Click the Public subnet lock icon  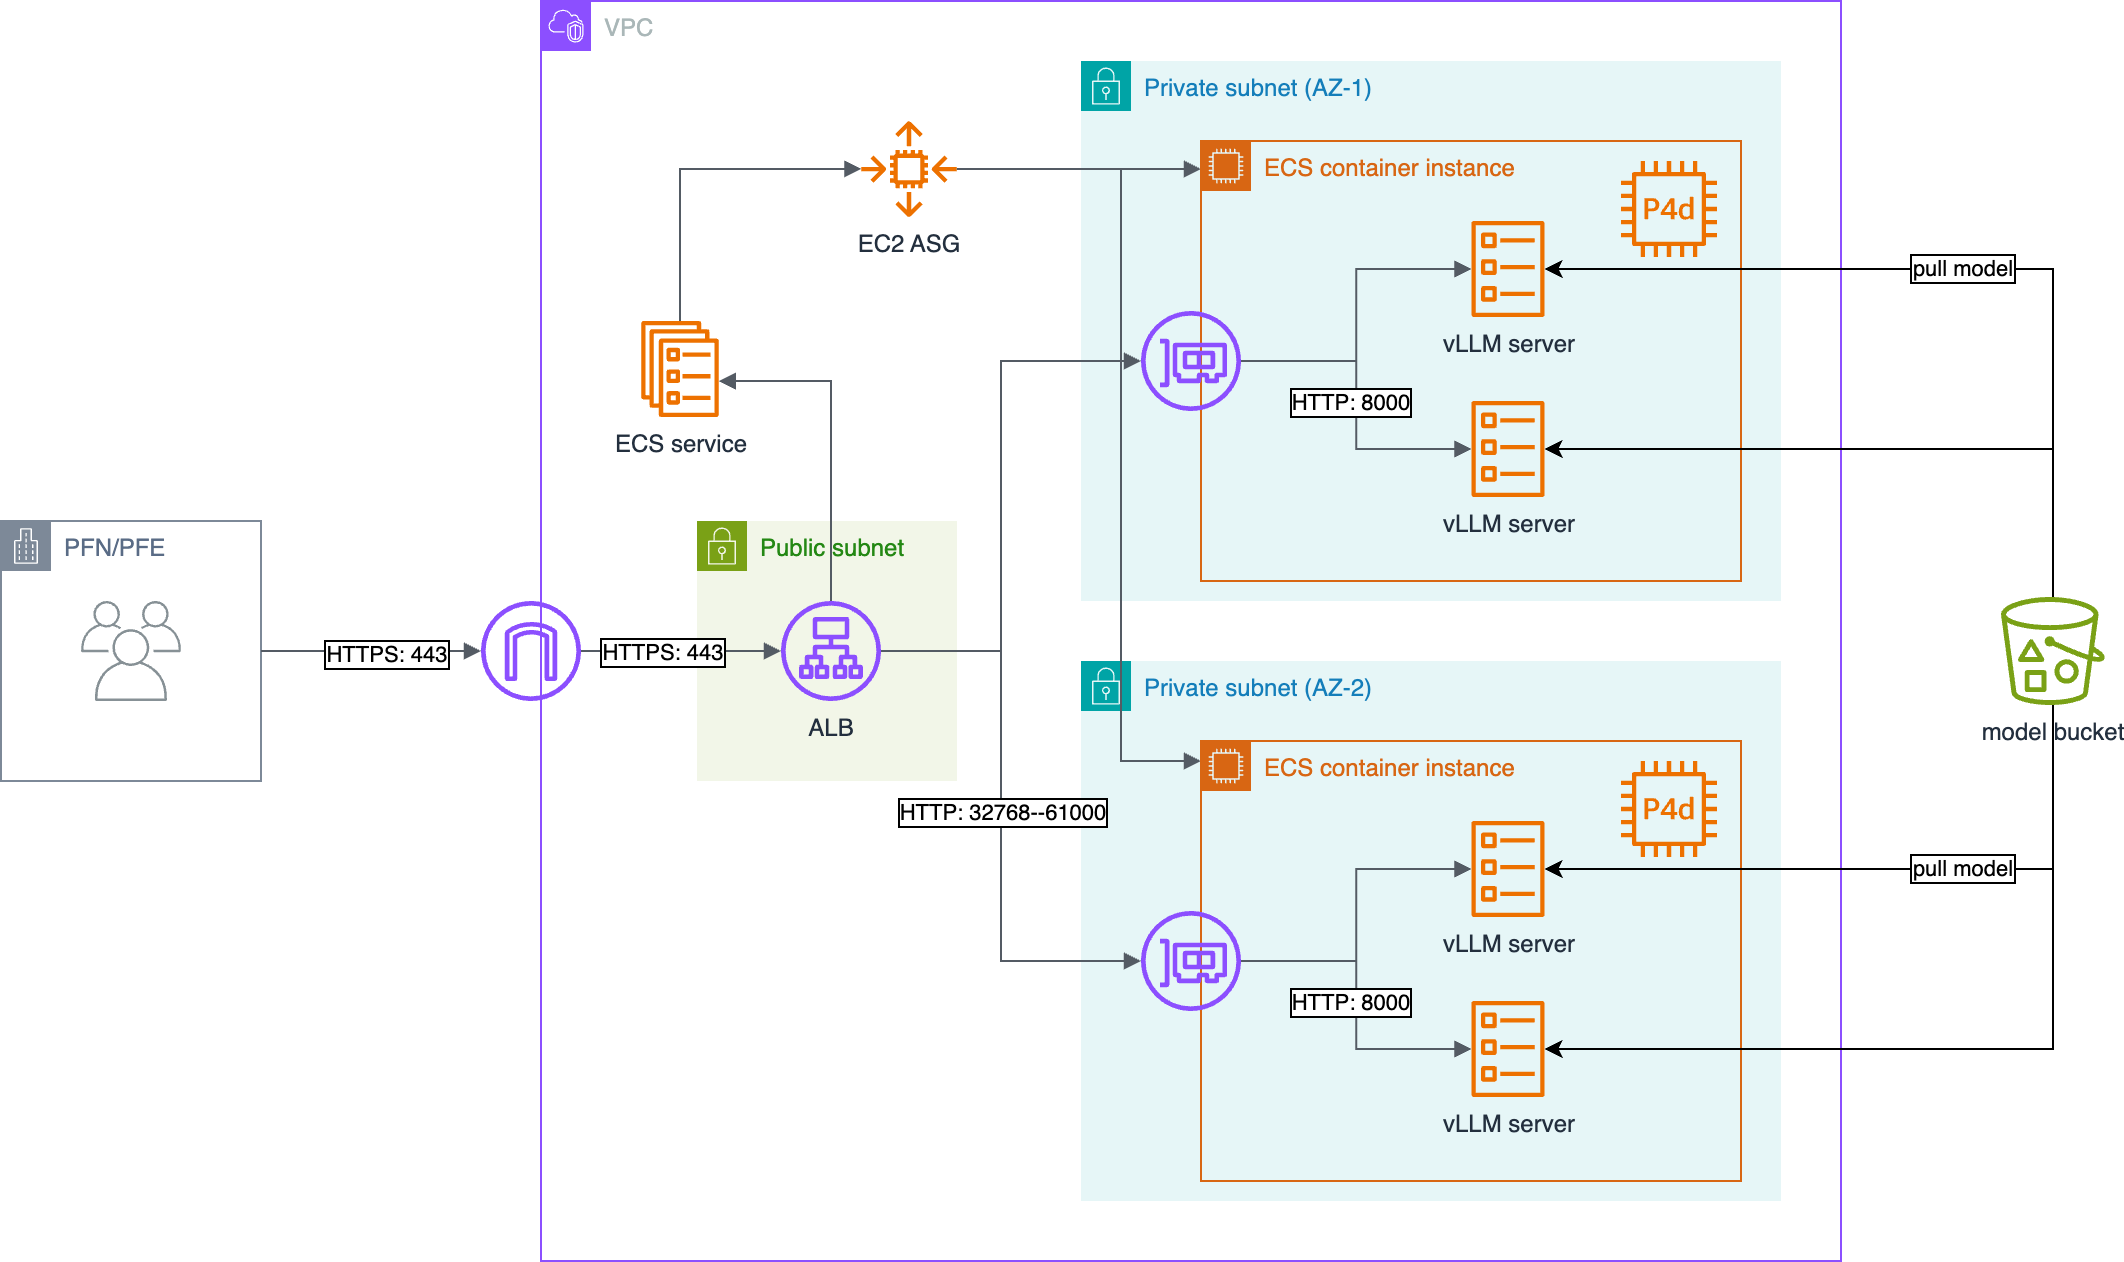(x=722, y=546)
